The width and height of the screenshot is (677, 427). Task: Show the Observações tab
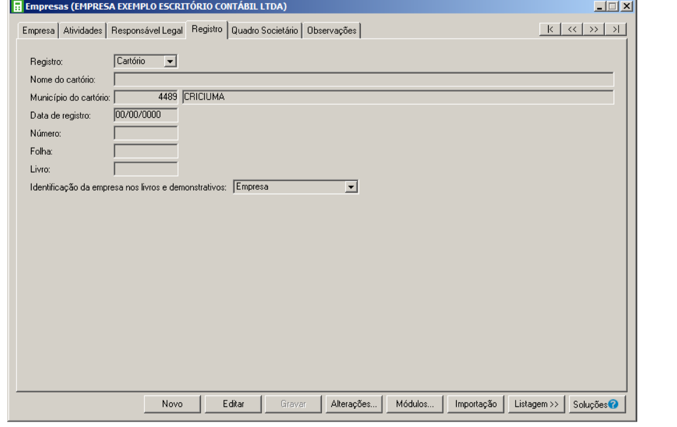click(x=331, y=31)
